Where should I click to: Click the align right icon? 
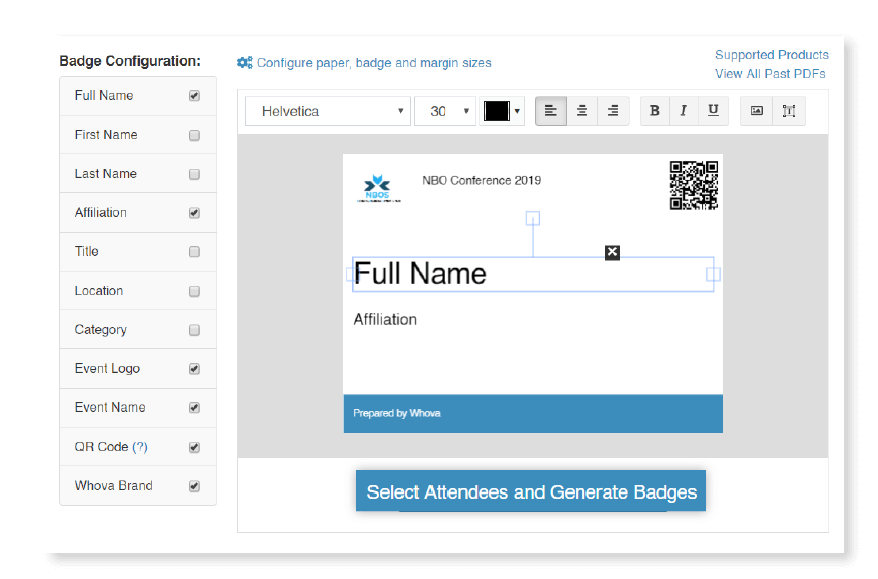click(x=612, y=111)
